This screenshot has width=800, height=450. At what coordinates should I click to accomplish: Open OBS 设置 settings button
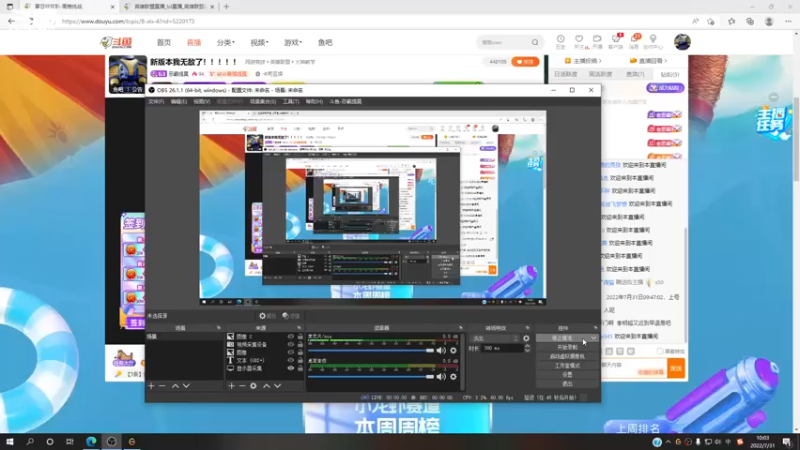click(x=567, y=374)
